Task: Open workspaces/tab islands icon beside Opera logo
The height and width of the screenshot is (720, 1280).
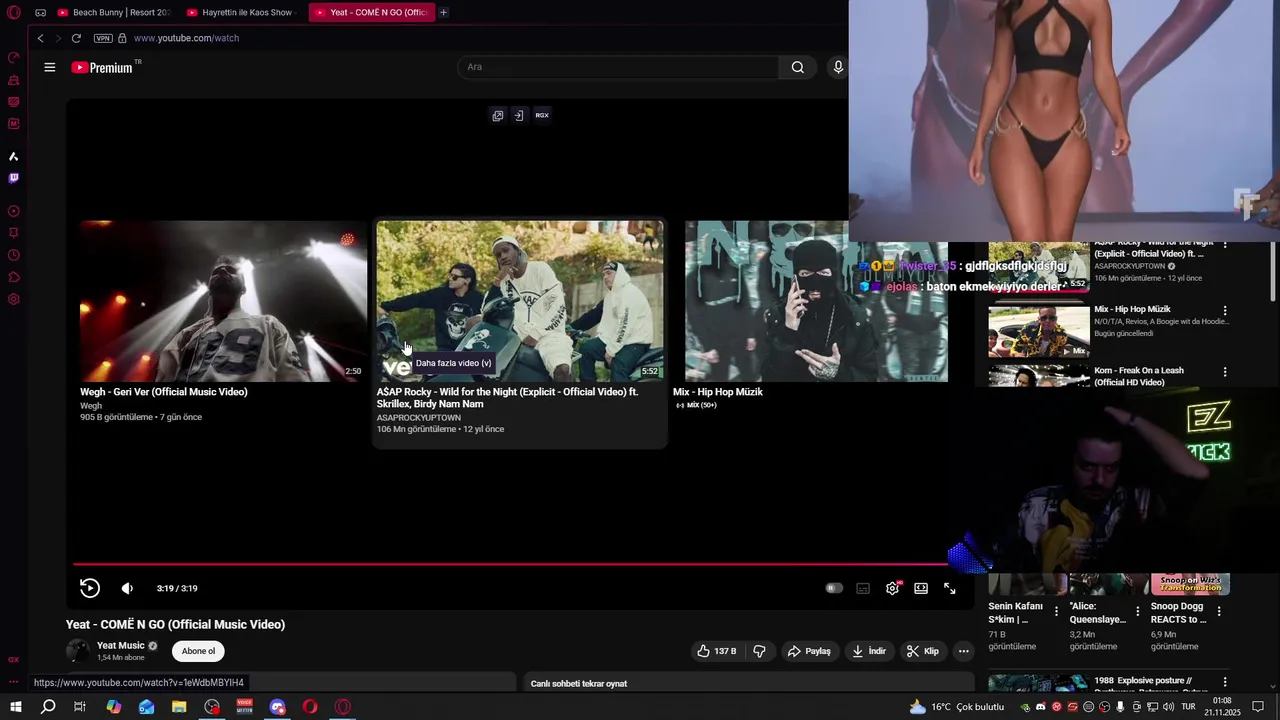Action: click(x=40, y=12)
